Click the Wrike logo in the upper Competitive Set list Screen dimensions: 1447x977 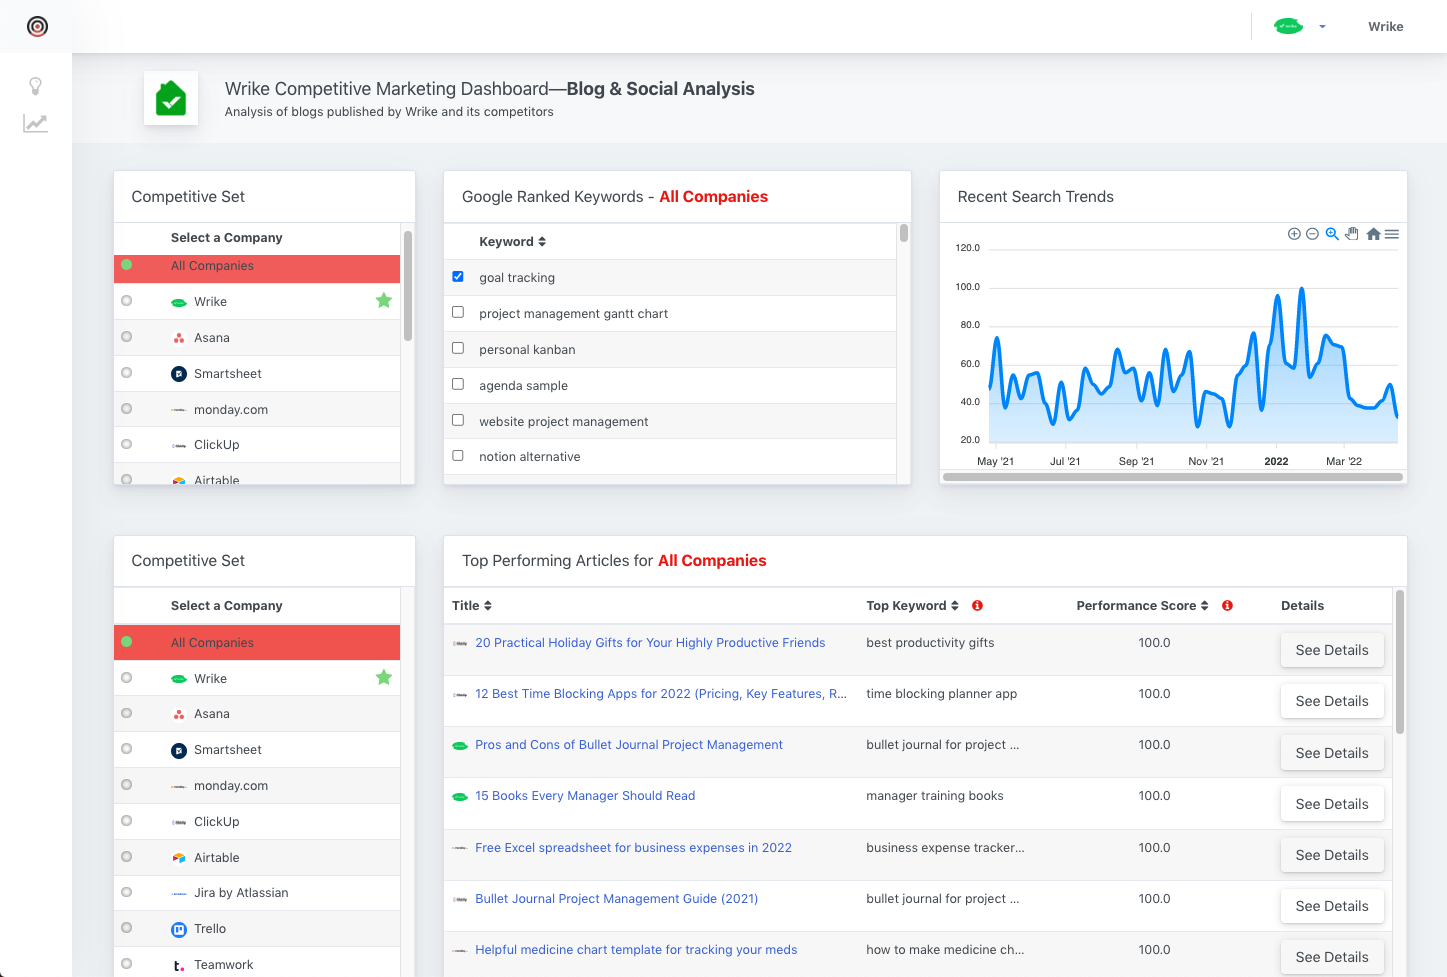point(179,303)
